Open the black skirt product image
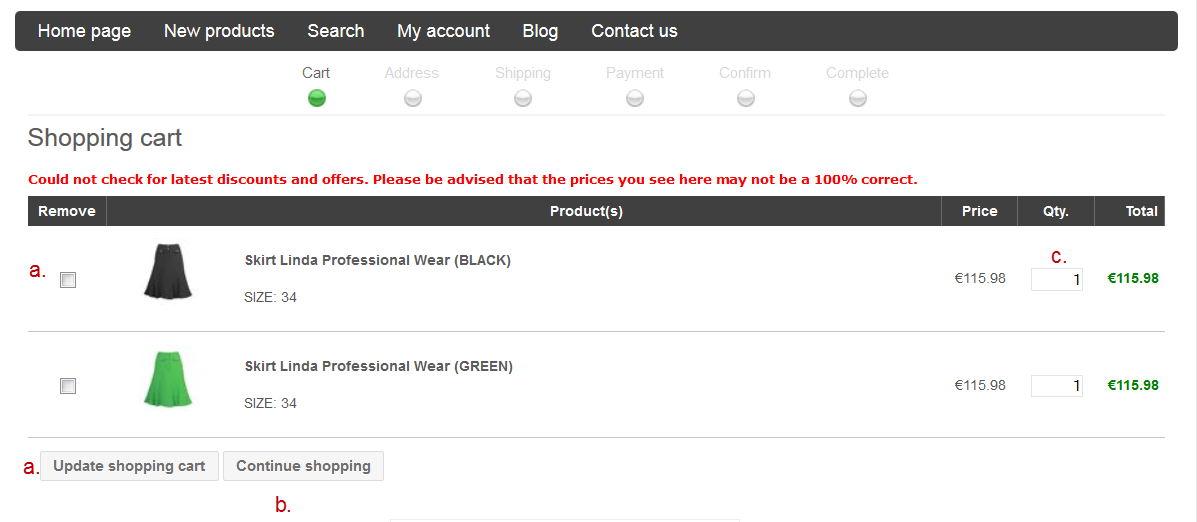This screenshot has width=1197, height=522. (x=168, y=271)
